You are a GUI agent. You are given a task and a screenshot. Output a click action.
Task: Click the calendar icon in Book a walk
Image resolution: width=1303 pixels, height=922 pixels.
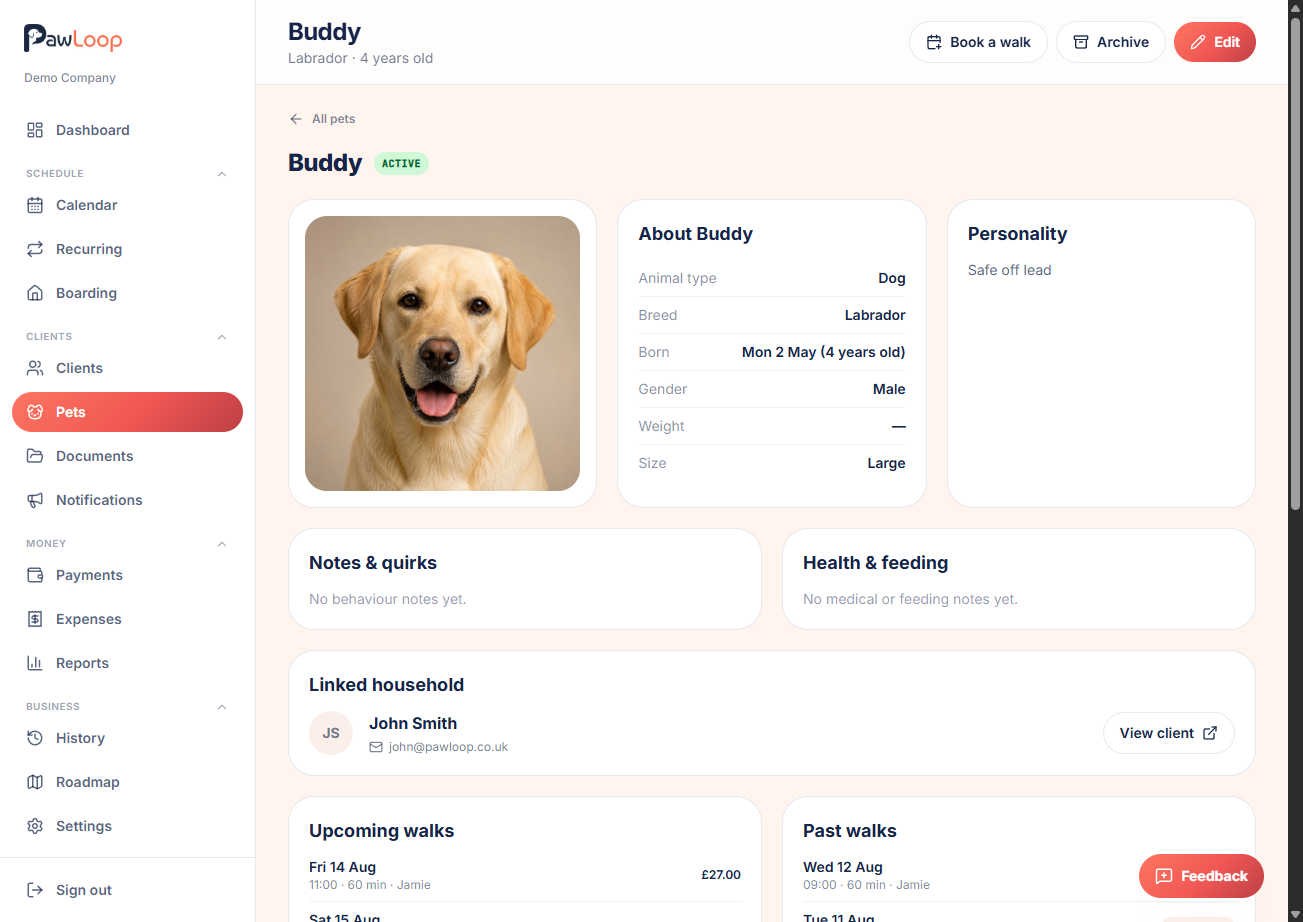point(934,42)
